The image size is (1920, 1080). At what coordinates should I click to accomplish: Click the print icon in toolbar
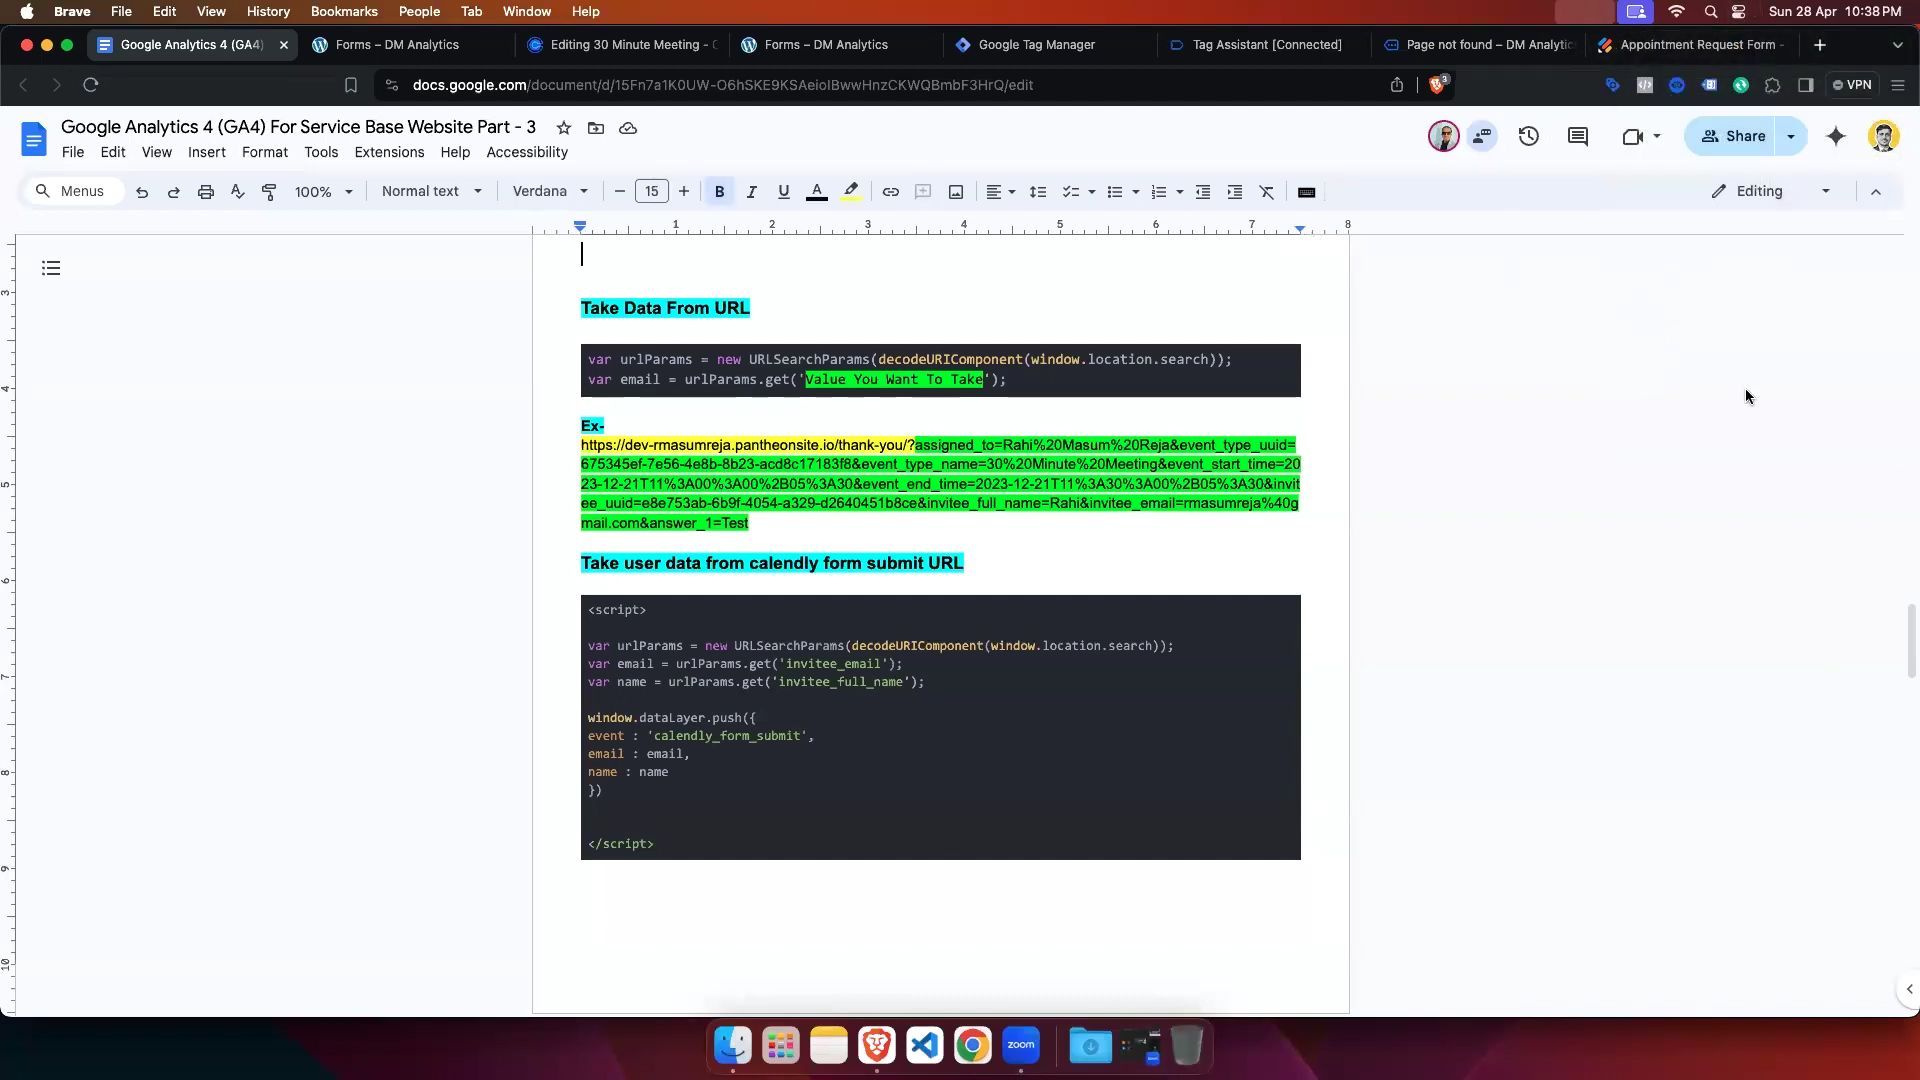205,192
